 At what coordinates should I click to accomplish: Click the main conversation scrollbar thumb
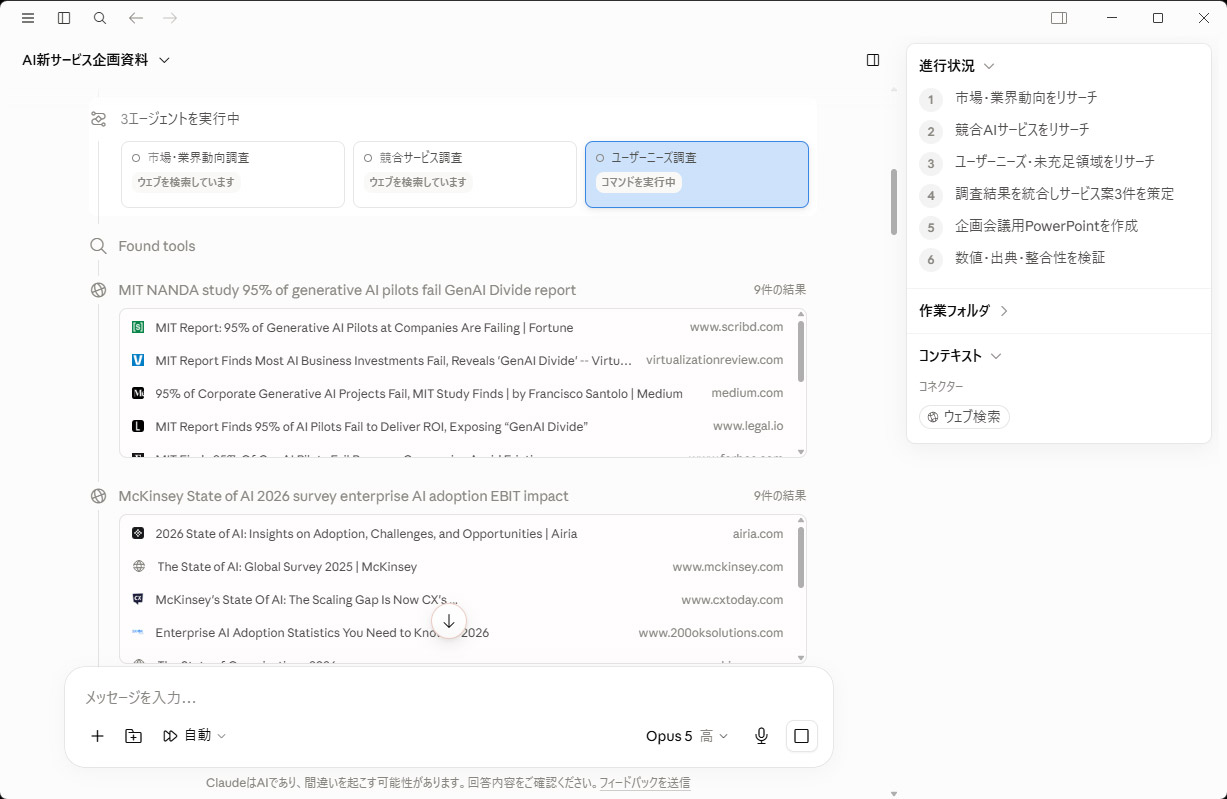click(894, 202)
